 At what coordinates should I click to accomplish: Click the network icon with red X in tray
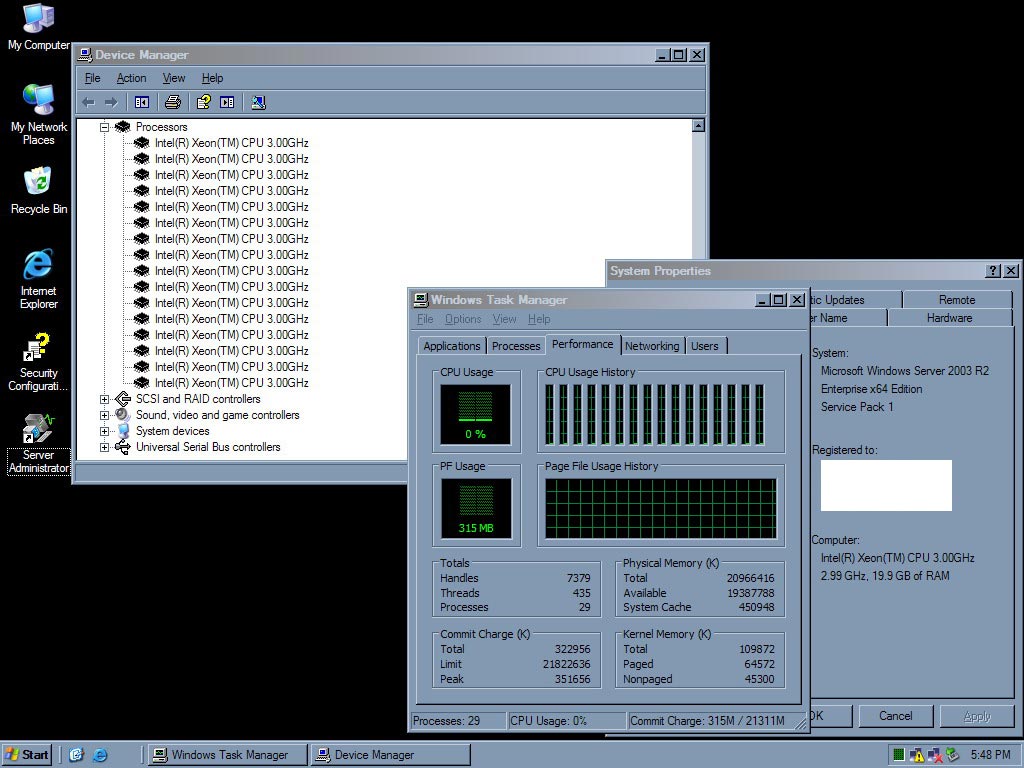click(x=935, y=755)
